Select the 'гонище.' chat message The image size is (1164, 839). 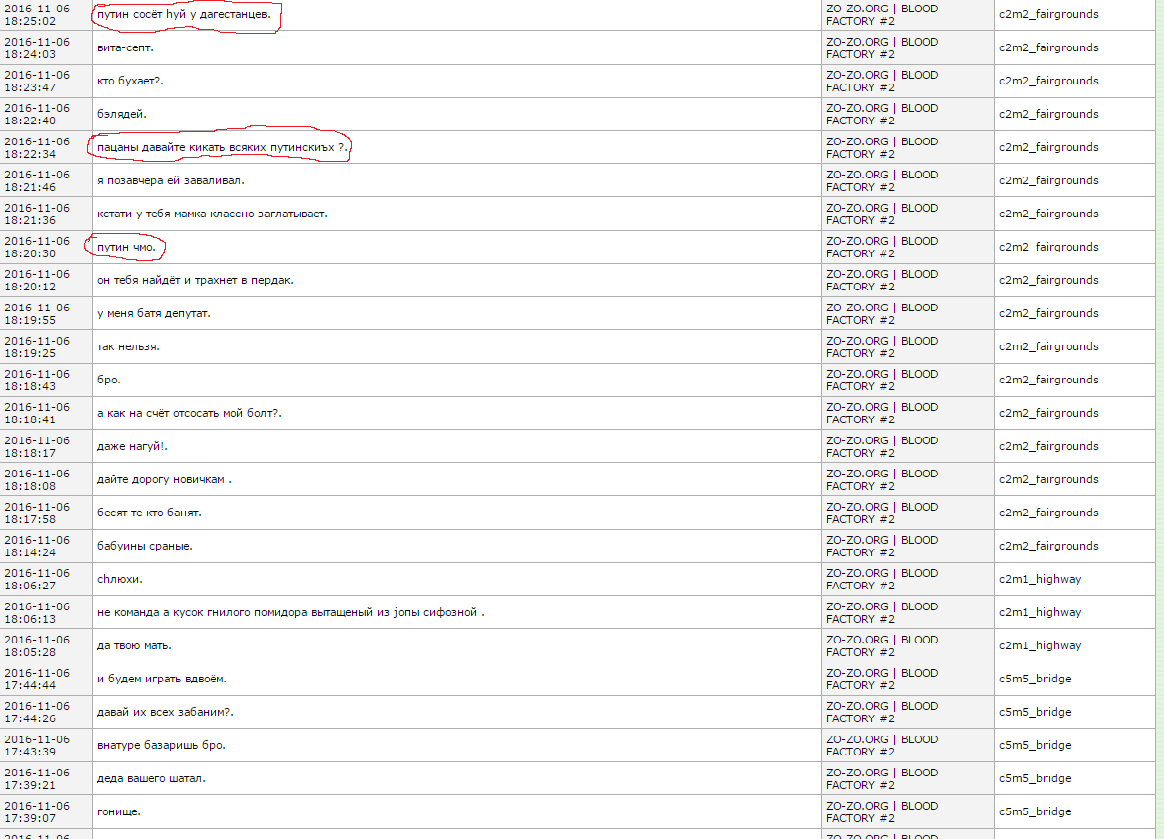tap(118, 811)
